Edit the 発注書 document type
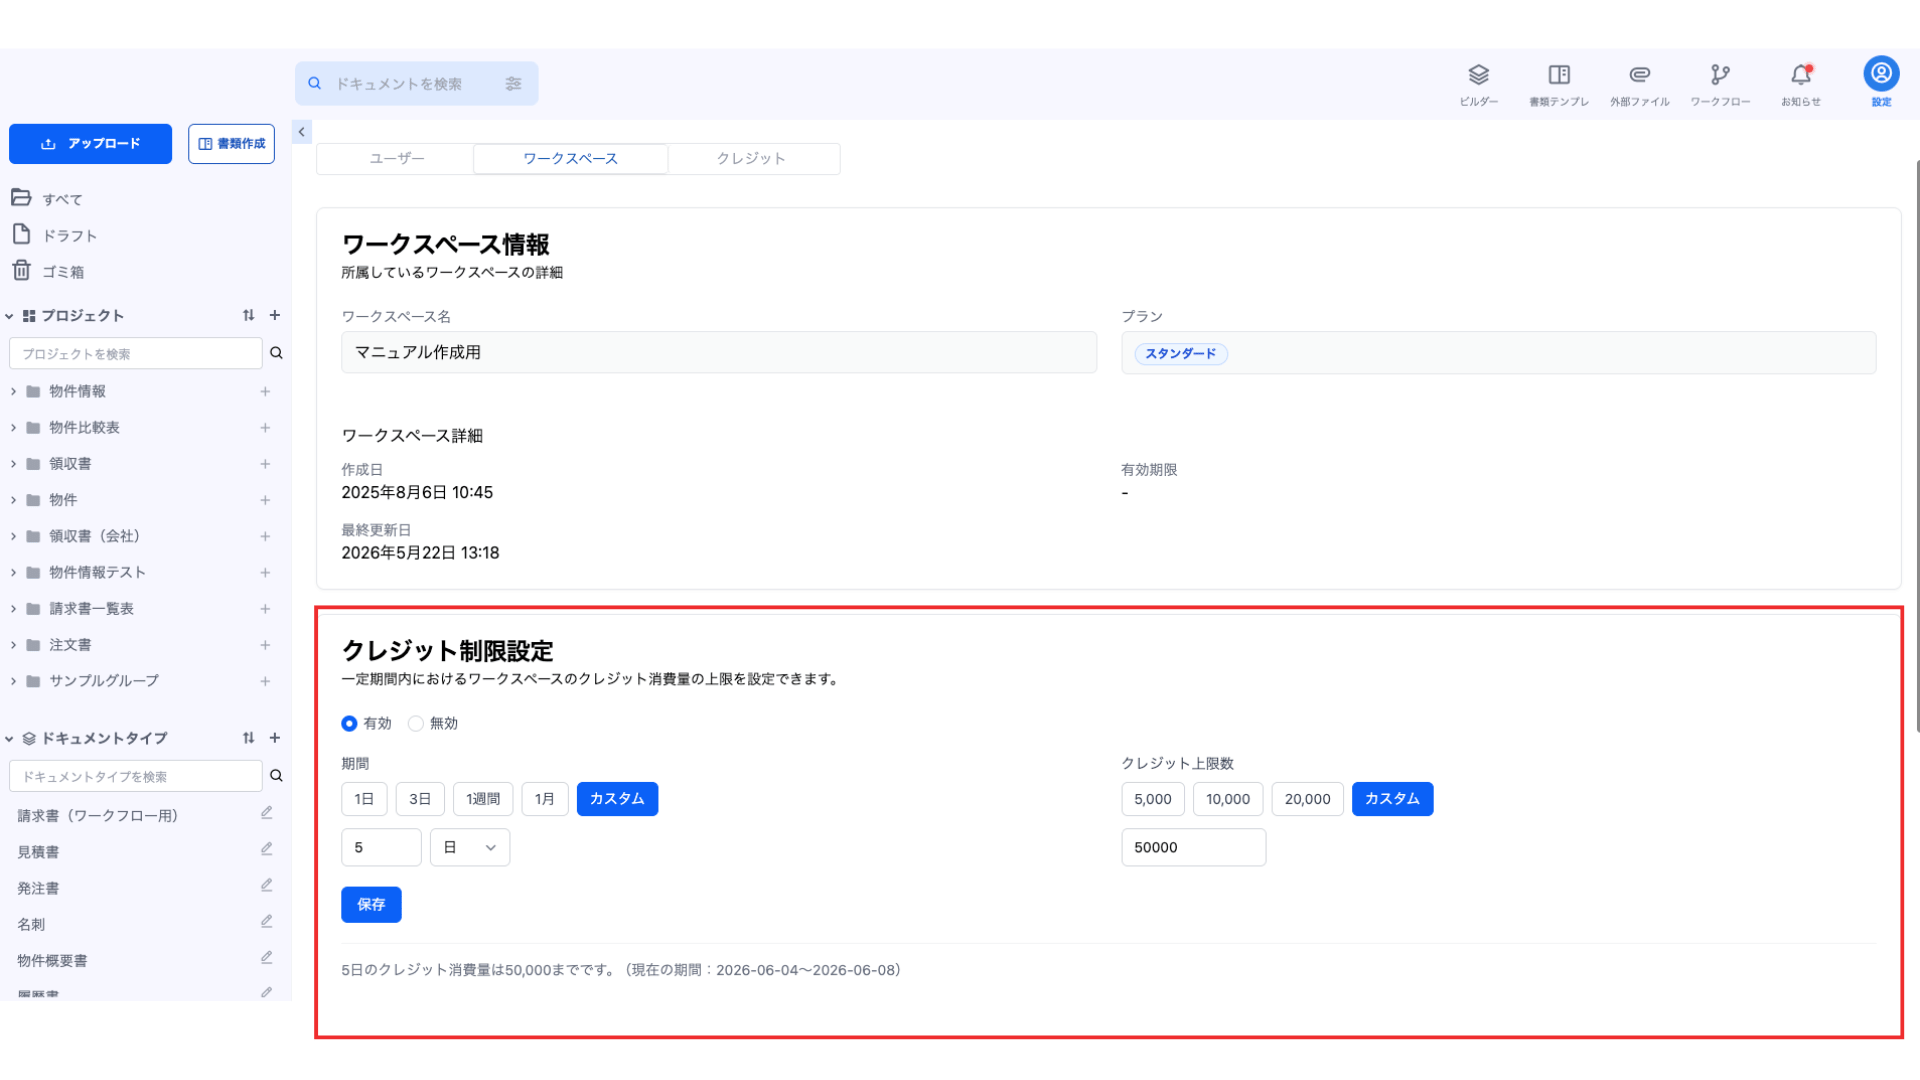The width and height of the screenshot is (1920, 1080). (x=266, y=885)
